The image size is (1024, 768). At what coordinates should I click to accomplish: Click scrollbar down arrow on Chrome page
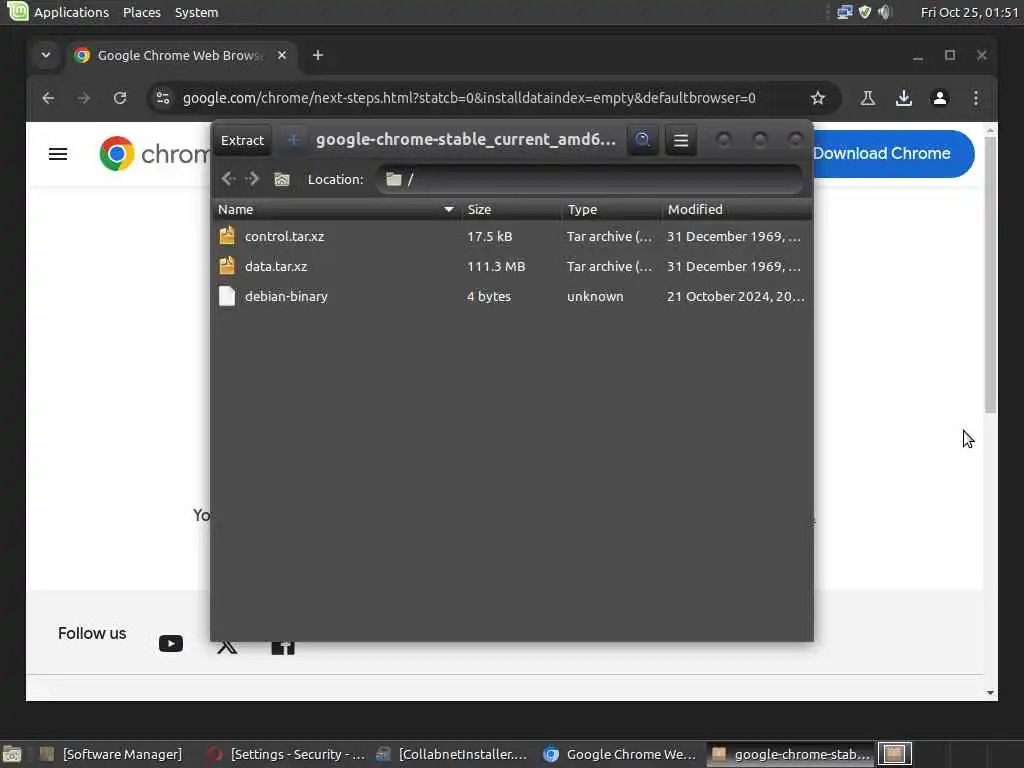pos(990,693)
